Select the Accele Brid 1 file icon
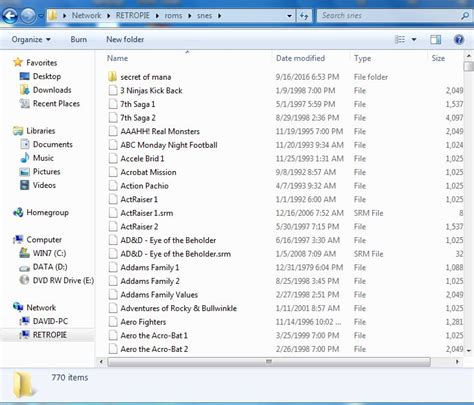Viewport: 474px width, 405px height. click(x=113, y=159)
